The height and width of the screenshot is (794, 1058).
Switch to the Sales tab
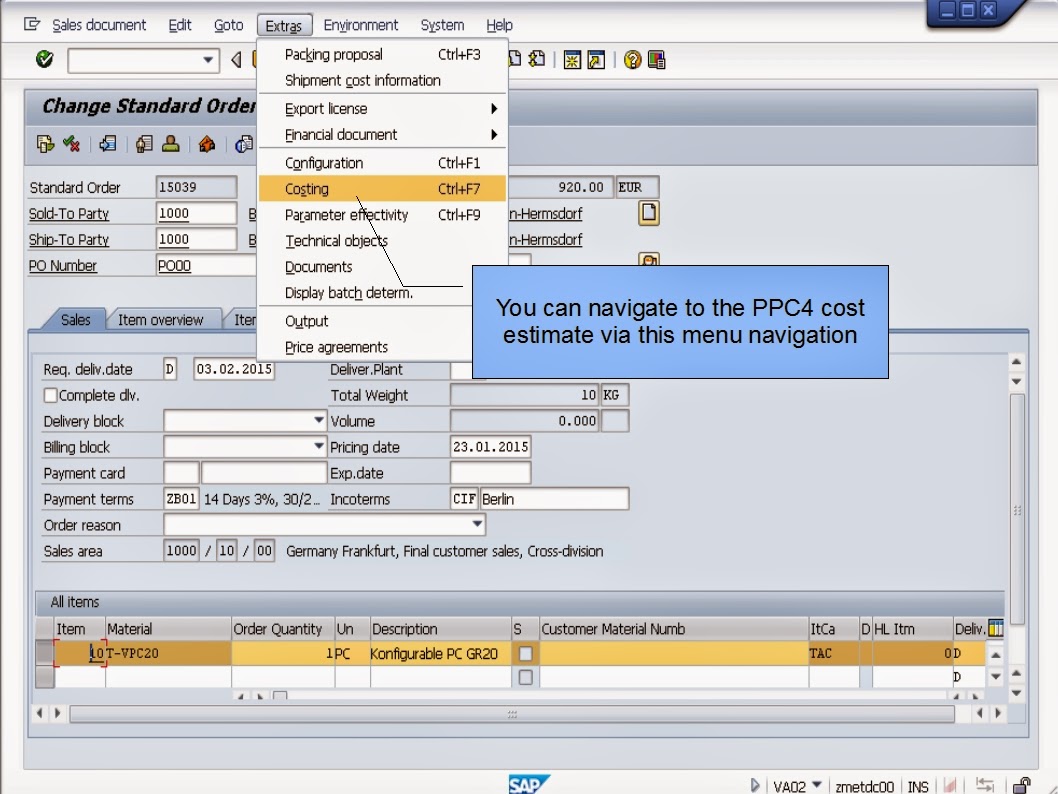[x=75, y=320]
